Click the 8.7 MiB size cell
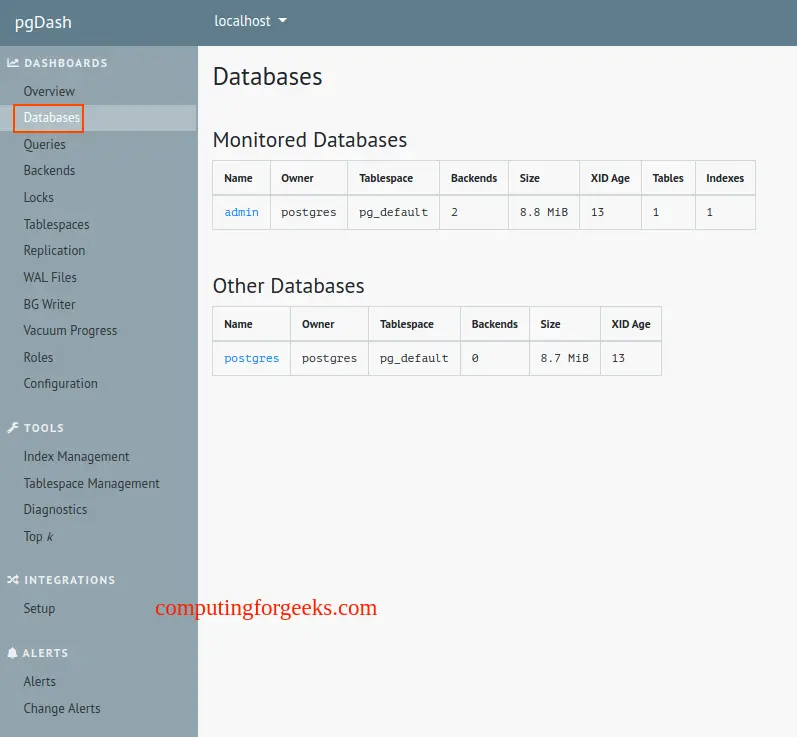 point(564,358)
